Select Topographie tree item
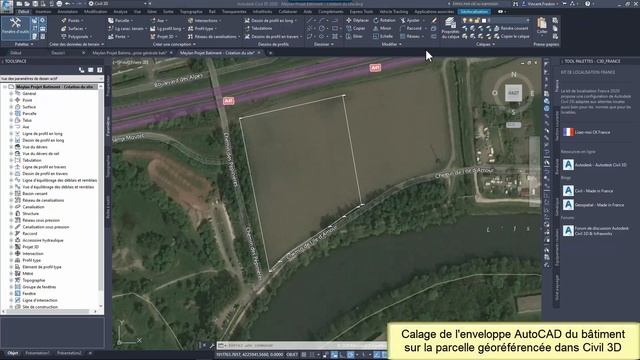640x360 pixels. tap(33, 280)
